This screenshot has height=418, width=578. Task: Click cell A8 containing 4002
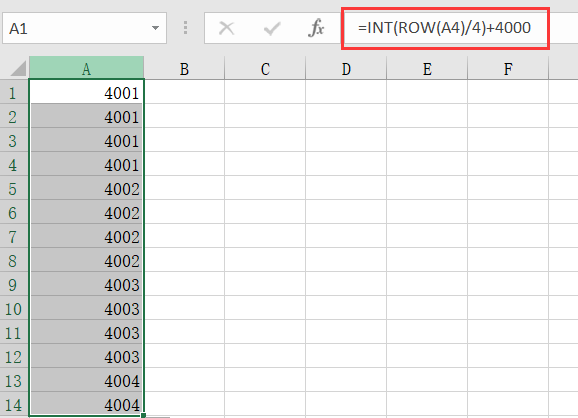coord(86,260)
